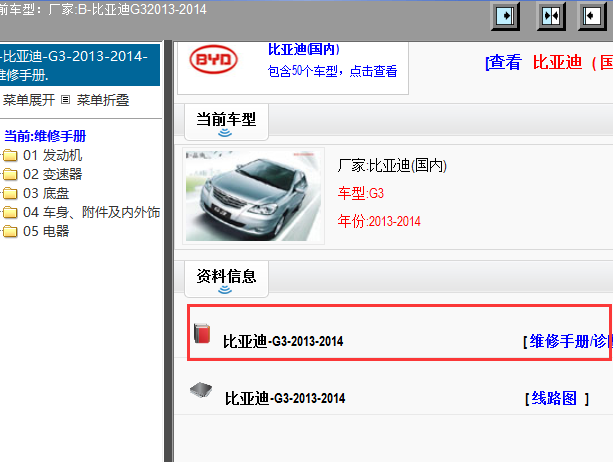The width and height of the screenshot is (613, 462).
Task: Select 04 车身、附件及内外饰 tree item
Action: coord(91,212)
